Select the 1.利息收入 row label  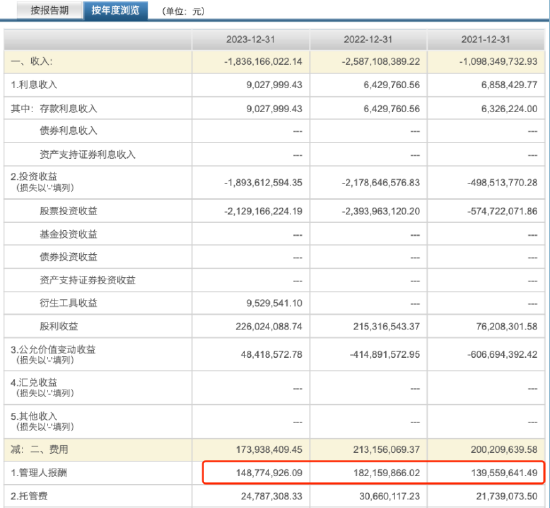click(x=34, y=85)
